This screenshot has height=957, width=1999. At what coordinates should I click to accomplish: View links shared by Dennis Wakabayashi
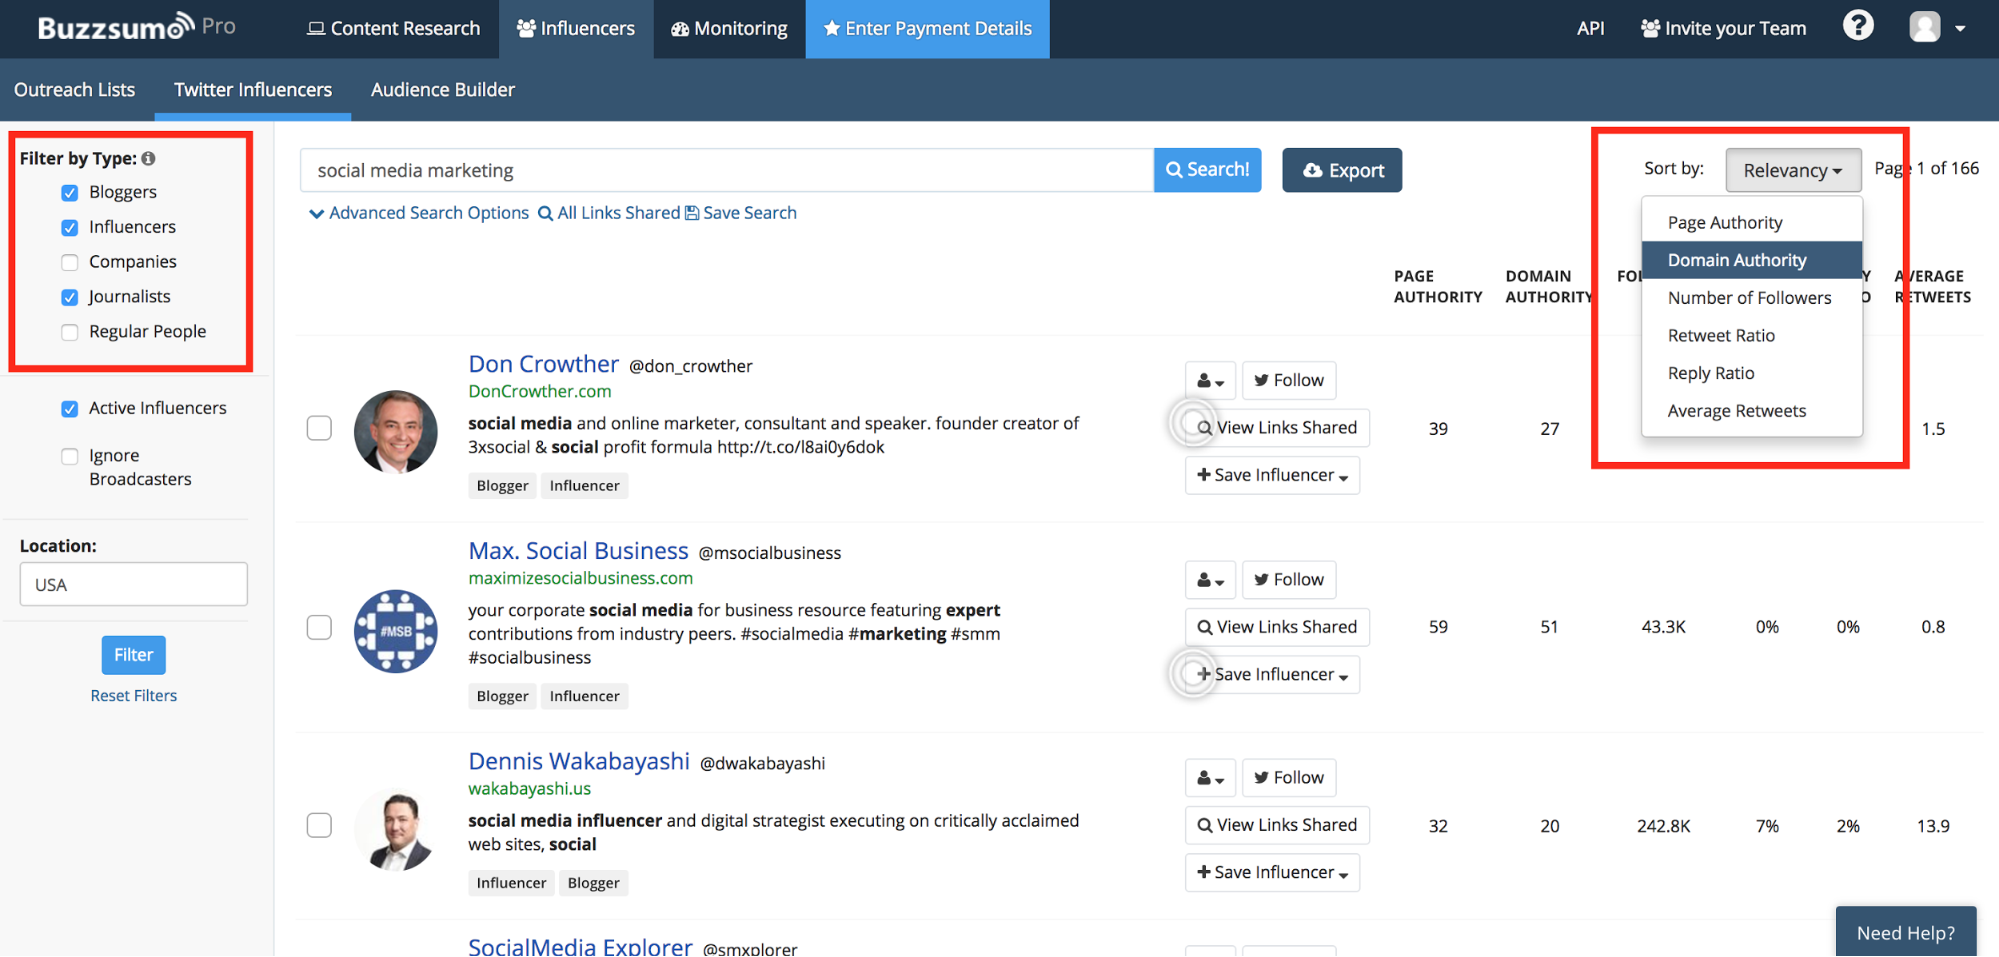click(x=1277, y=825)
